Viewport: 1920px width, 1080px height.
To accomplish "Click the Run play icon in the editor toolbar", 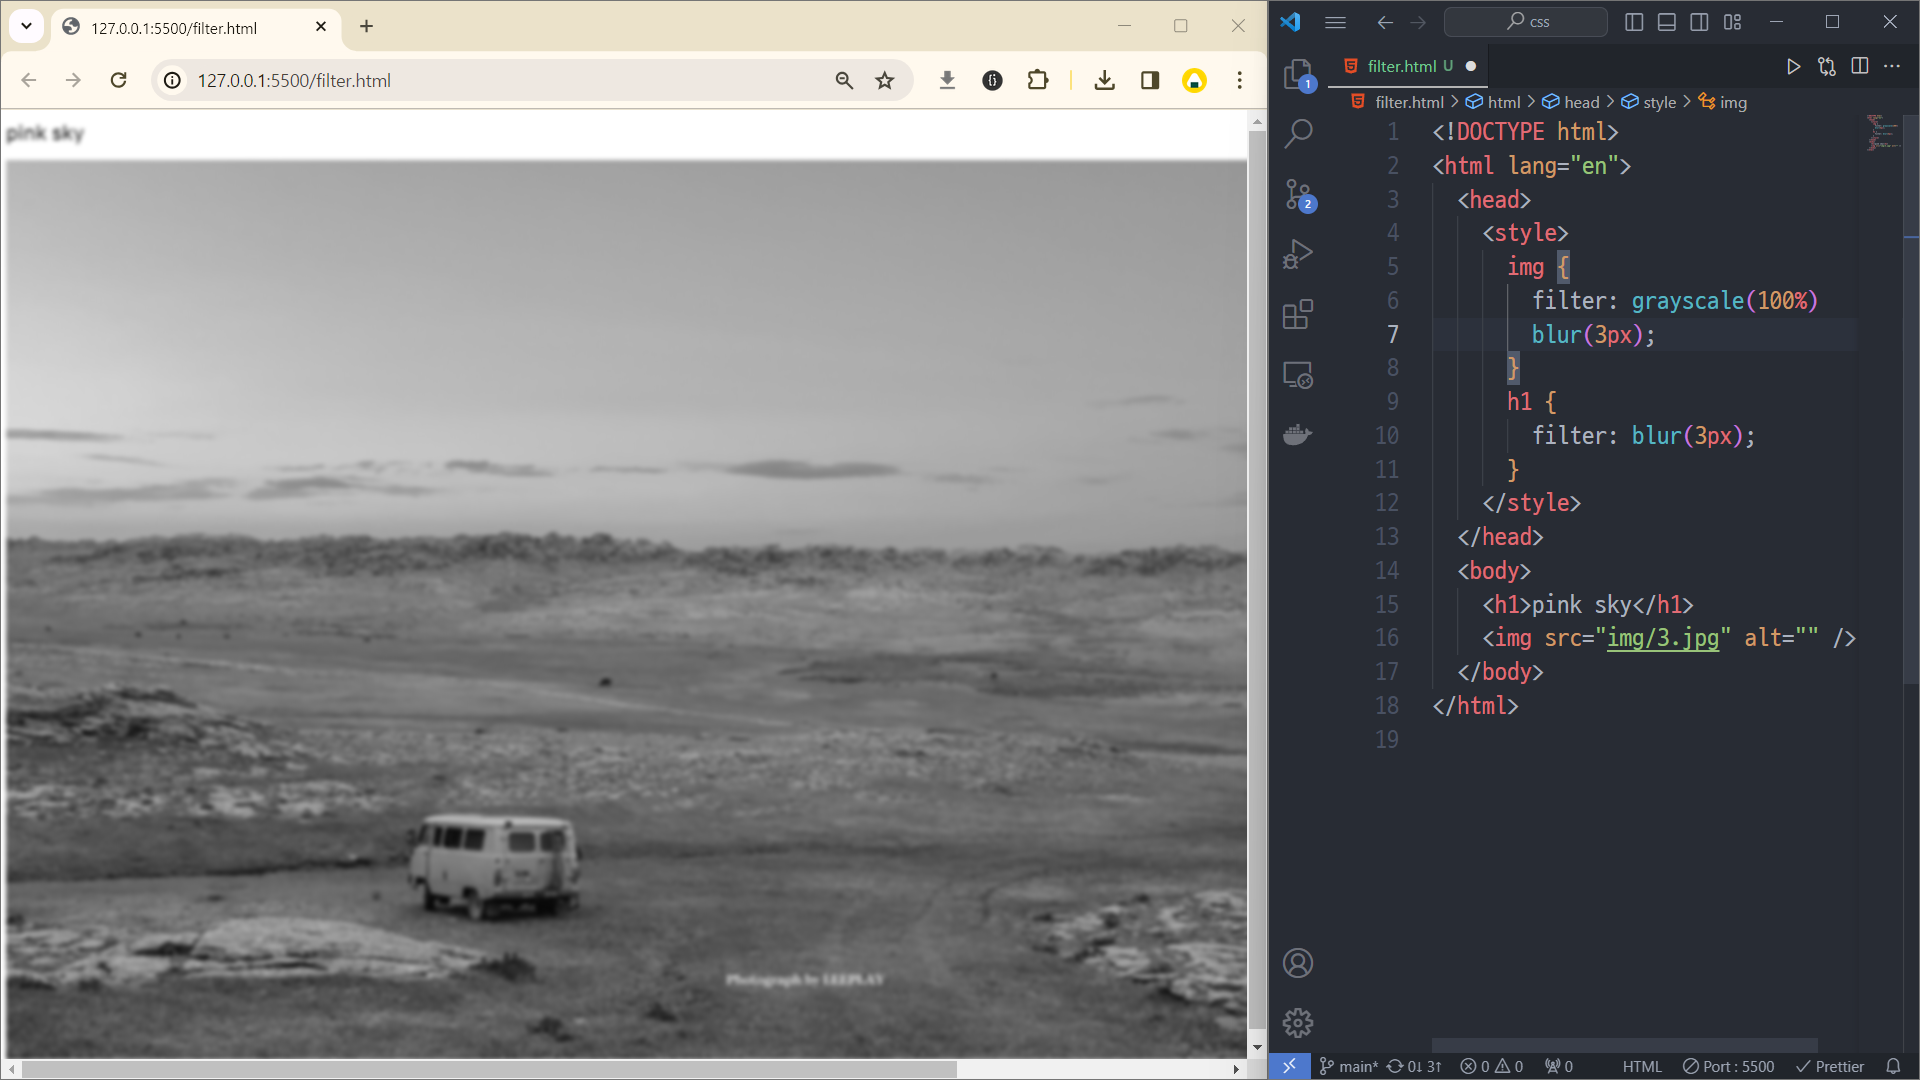I will 1793,66.
